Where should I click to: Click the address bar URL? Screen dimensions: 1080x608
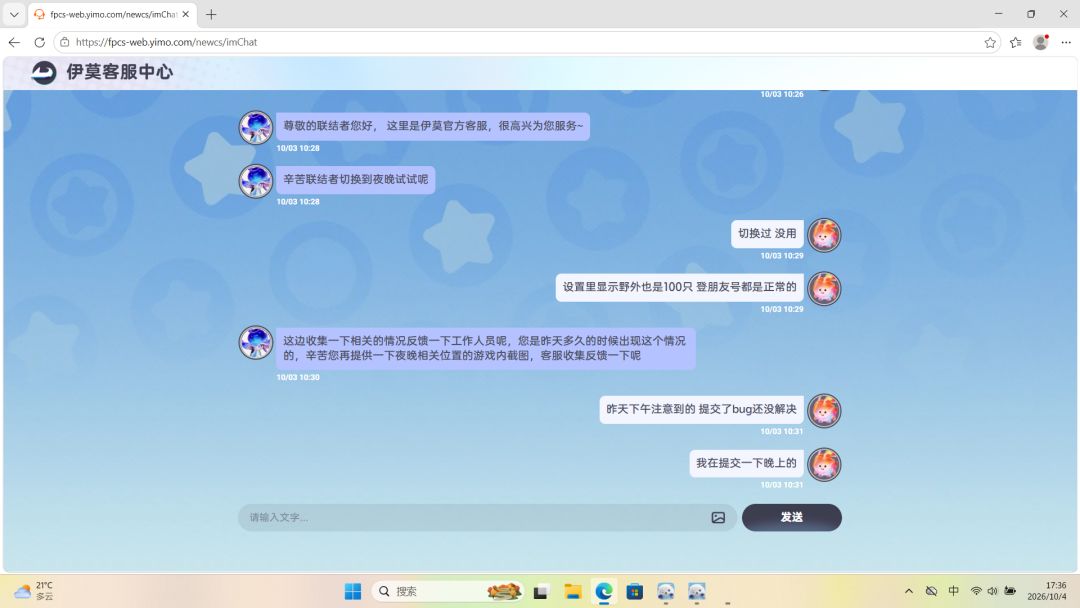point(166,42)
